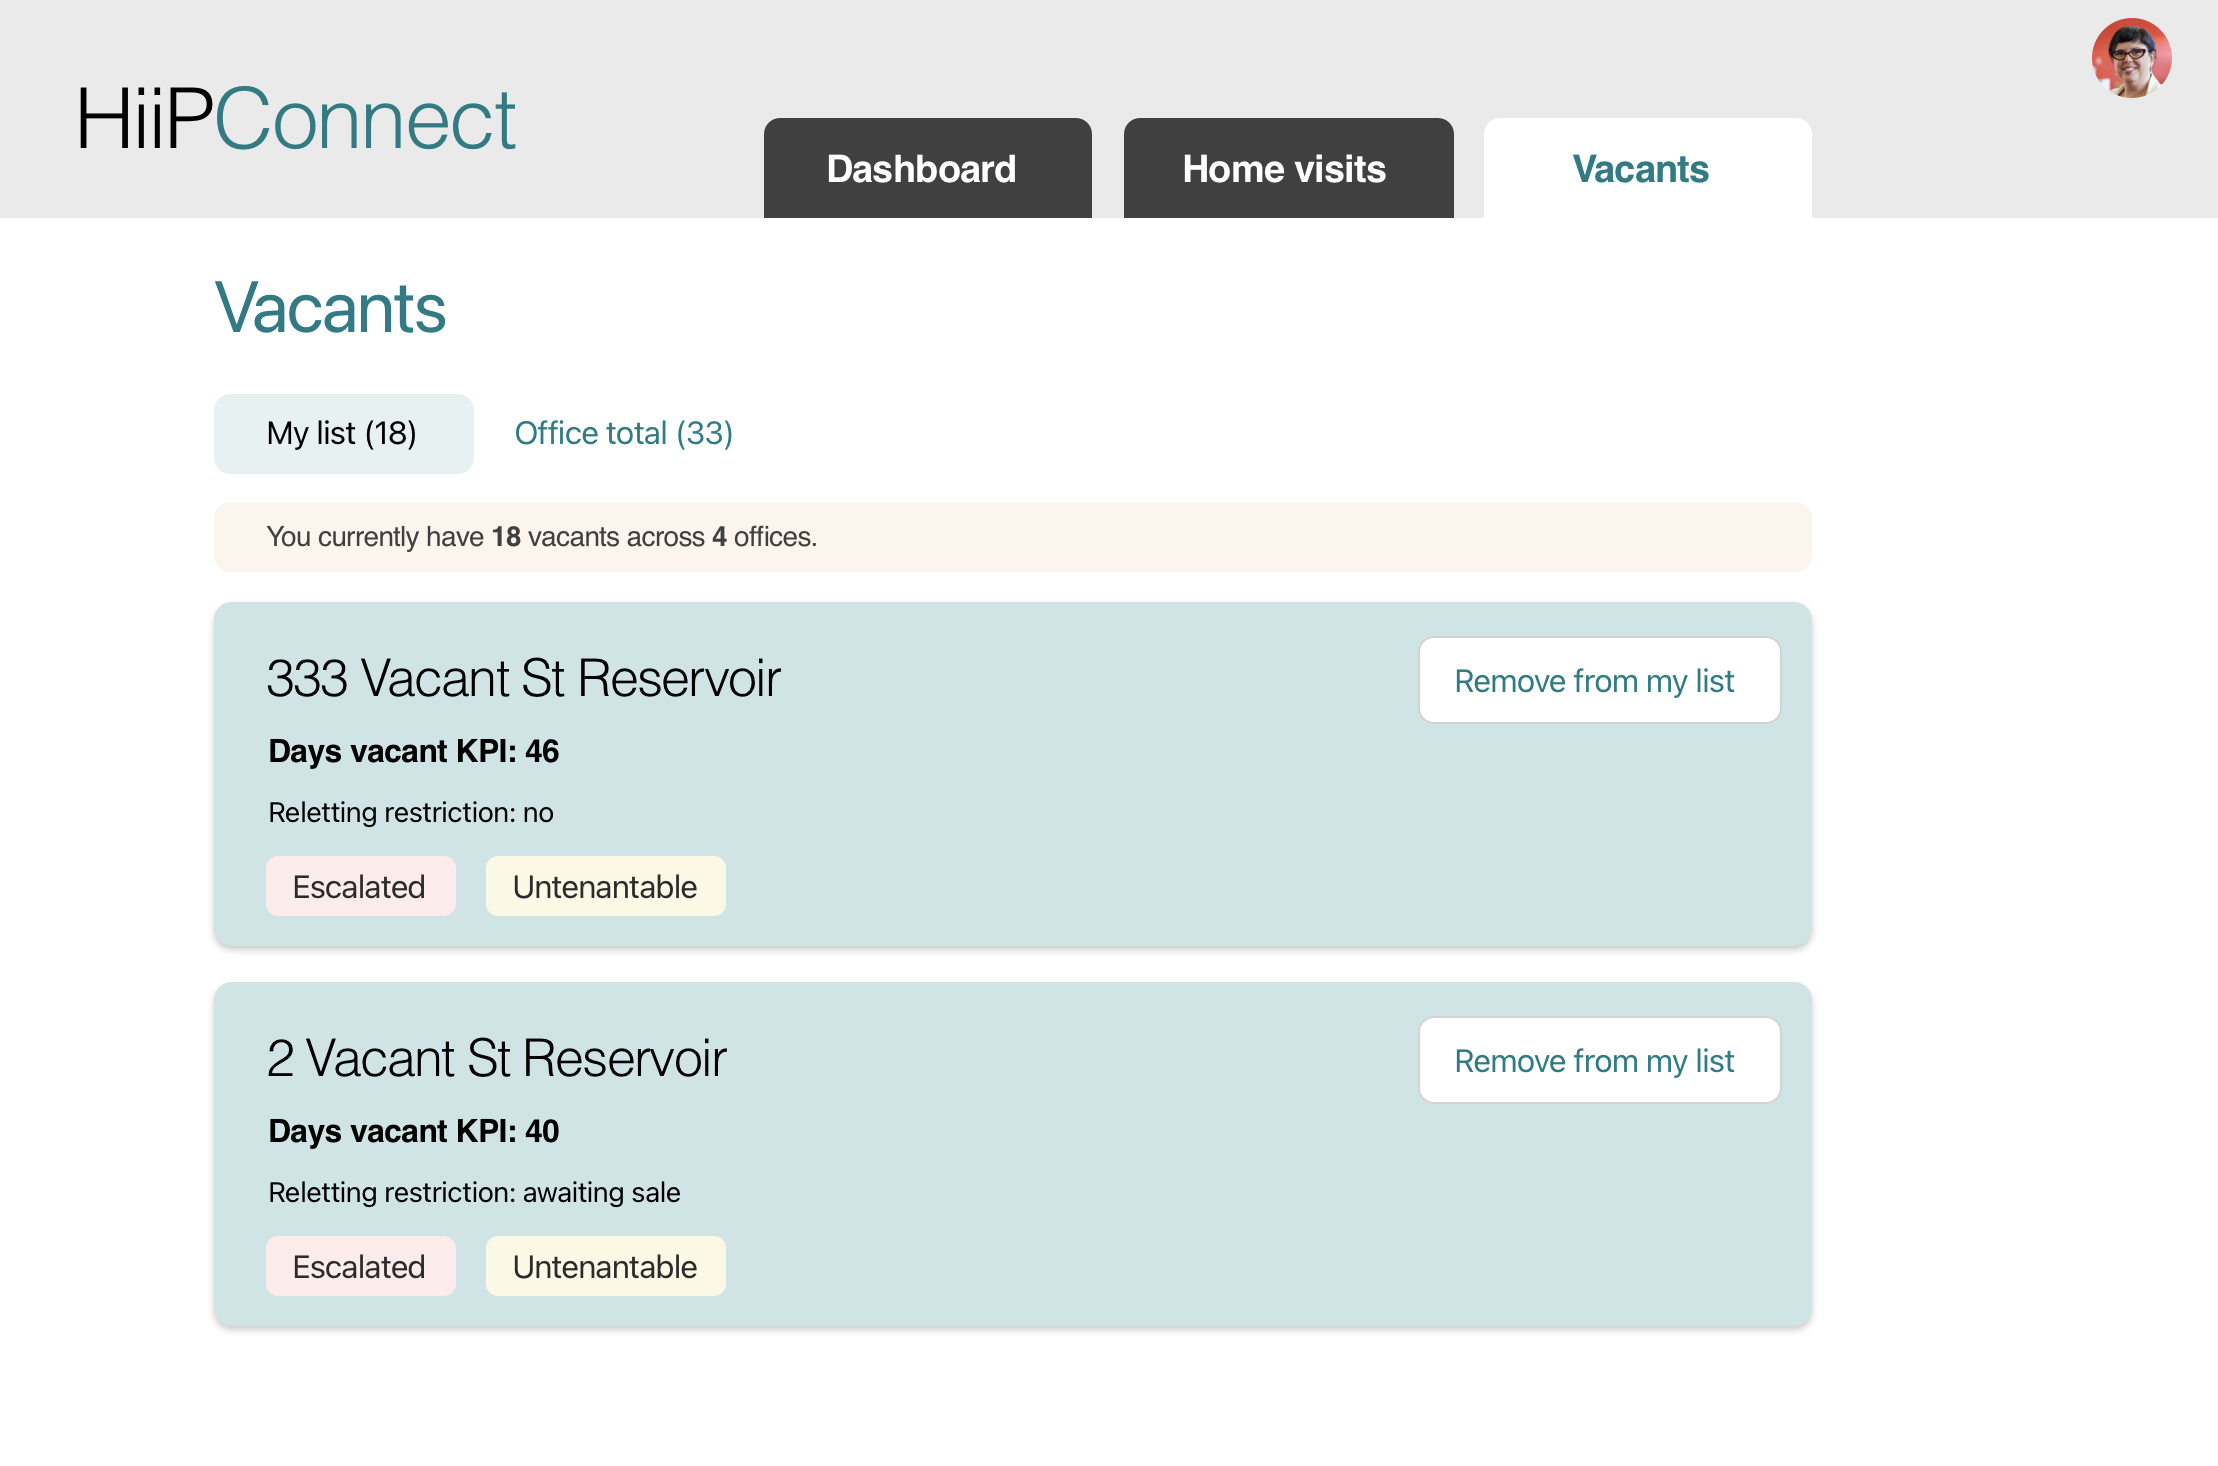Click the user profile avatar
Viewport: 2218px width, 1466px height.
2131,58
